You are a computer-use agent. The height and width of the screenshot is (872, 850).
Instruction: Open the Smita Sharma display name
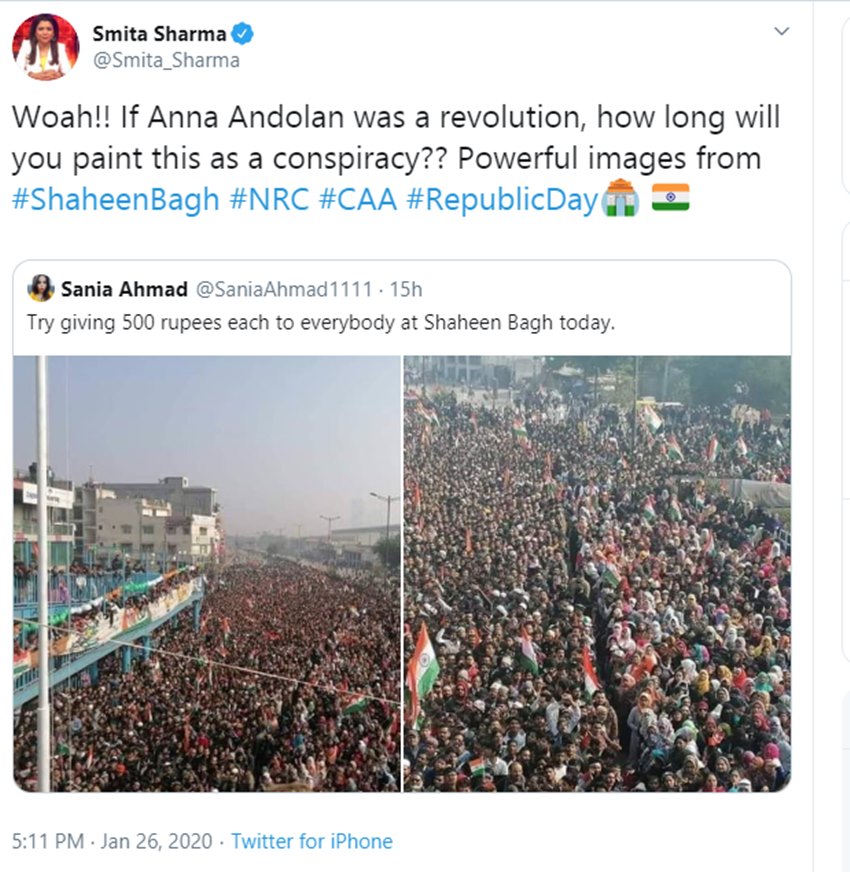coord(159,33)
